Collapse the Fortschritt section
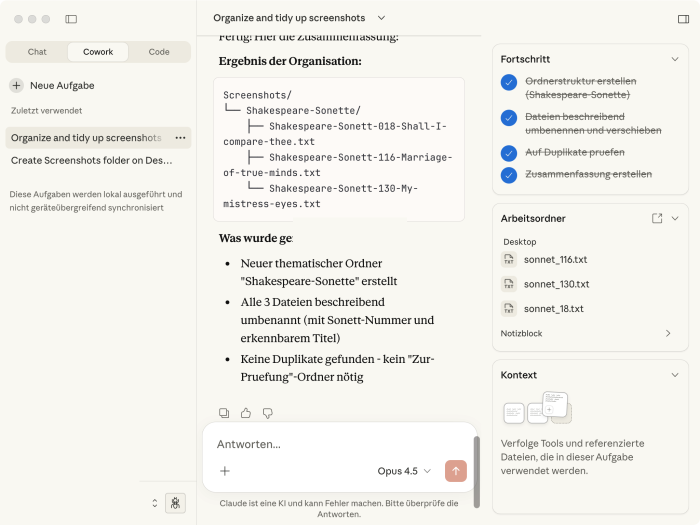 pyautogui.click(x=675, y=59)
